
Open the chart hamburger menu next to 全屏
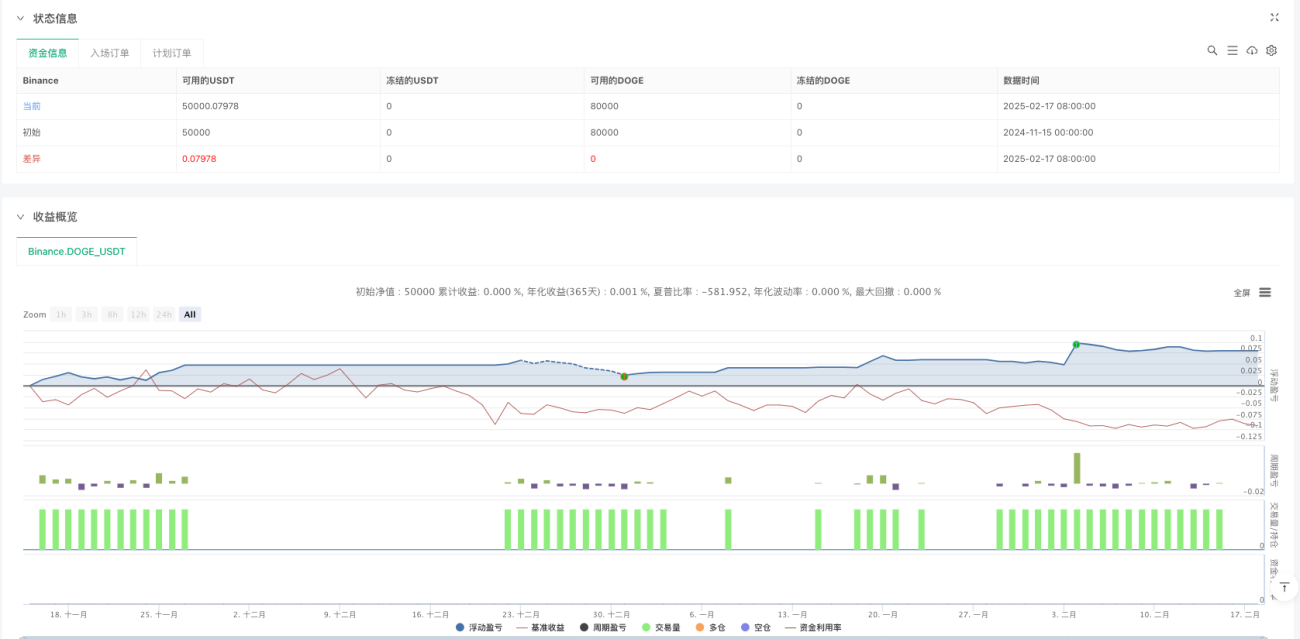point(1265,292)
